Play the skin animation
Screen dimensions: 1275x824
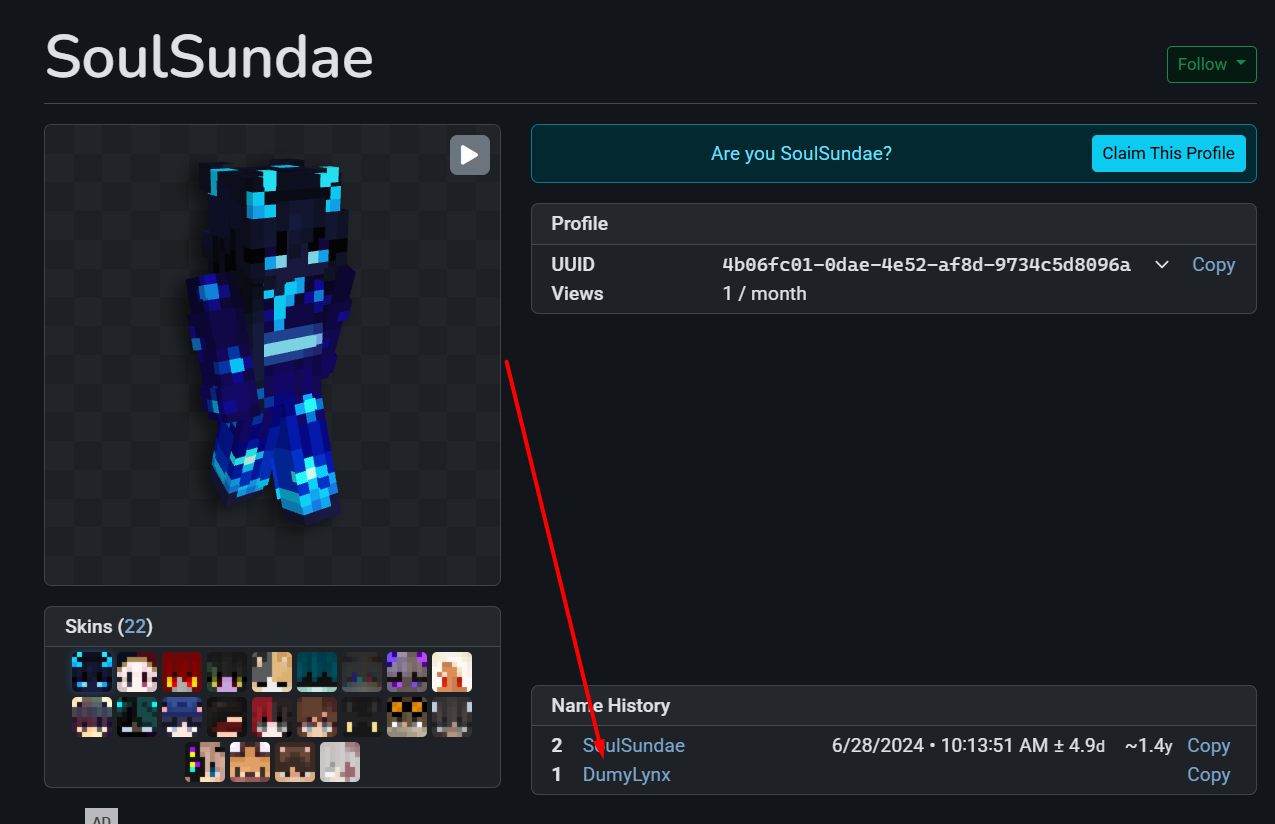pos(469,155)
